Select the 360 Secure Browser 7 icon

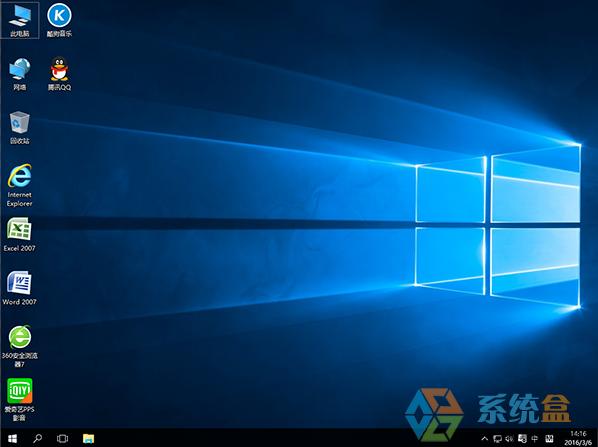[19, 346]
